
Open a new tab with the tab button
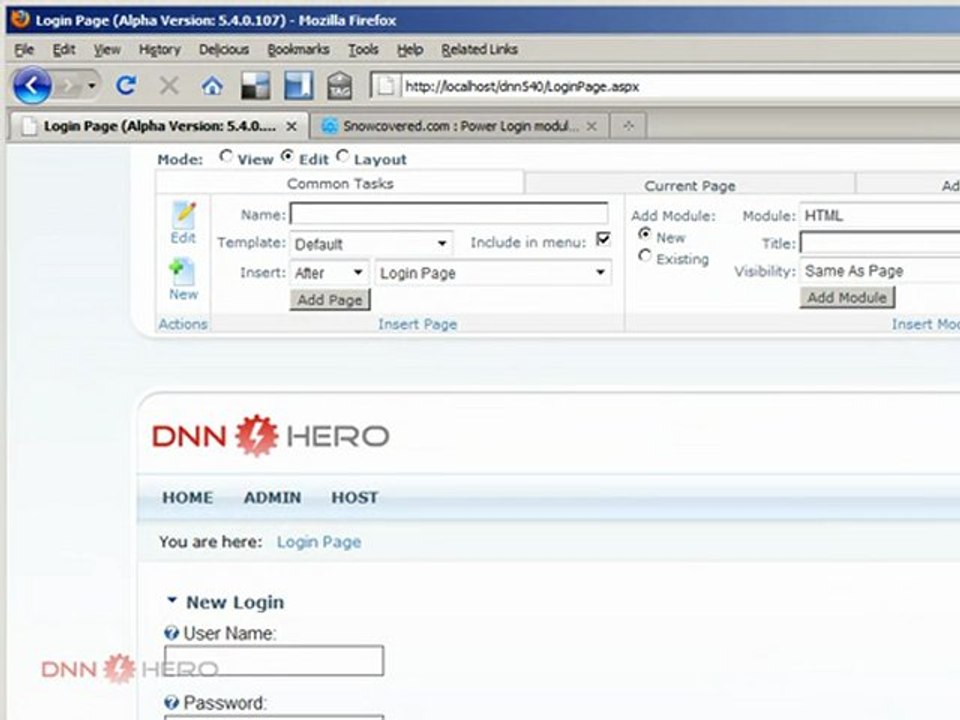click(x=628, y=126)
